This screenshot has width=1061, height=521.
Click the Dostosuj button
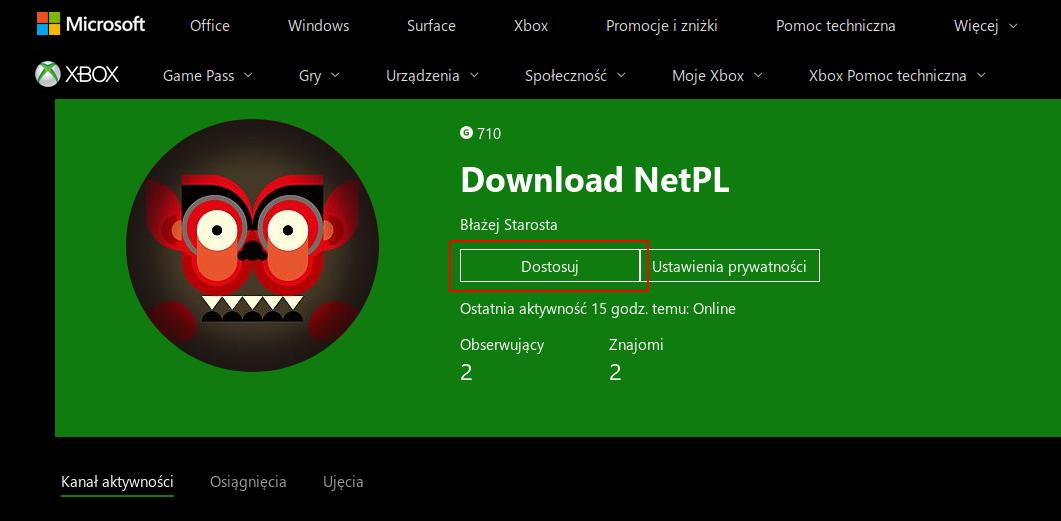pos(549,266)
